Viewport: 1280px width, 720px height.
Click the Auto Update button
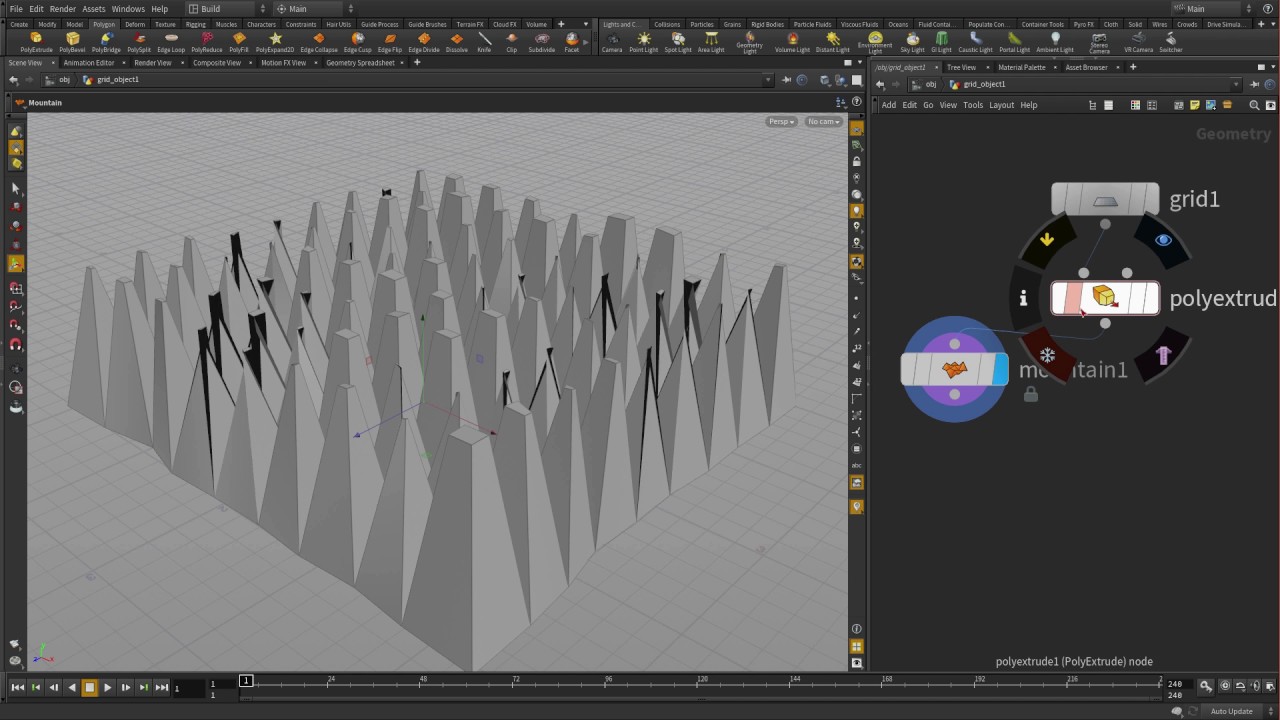(1231, 711)
